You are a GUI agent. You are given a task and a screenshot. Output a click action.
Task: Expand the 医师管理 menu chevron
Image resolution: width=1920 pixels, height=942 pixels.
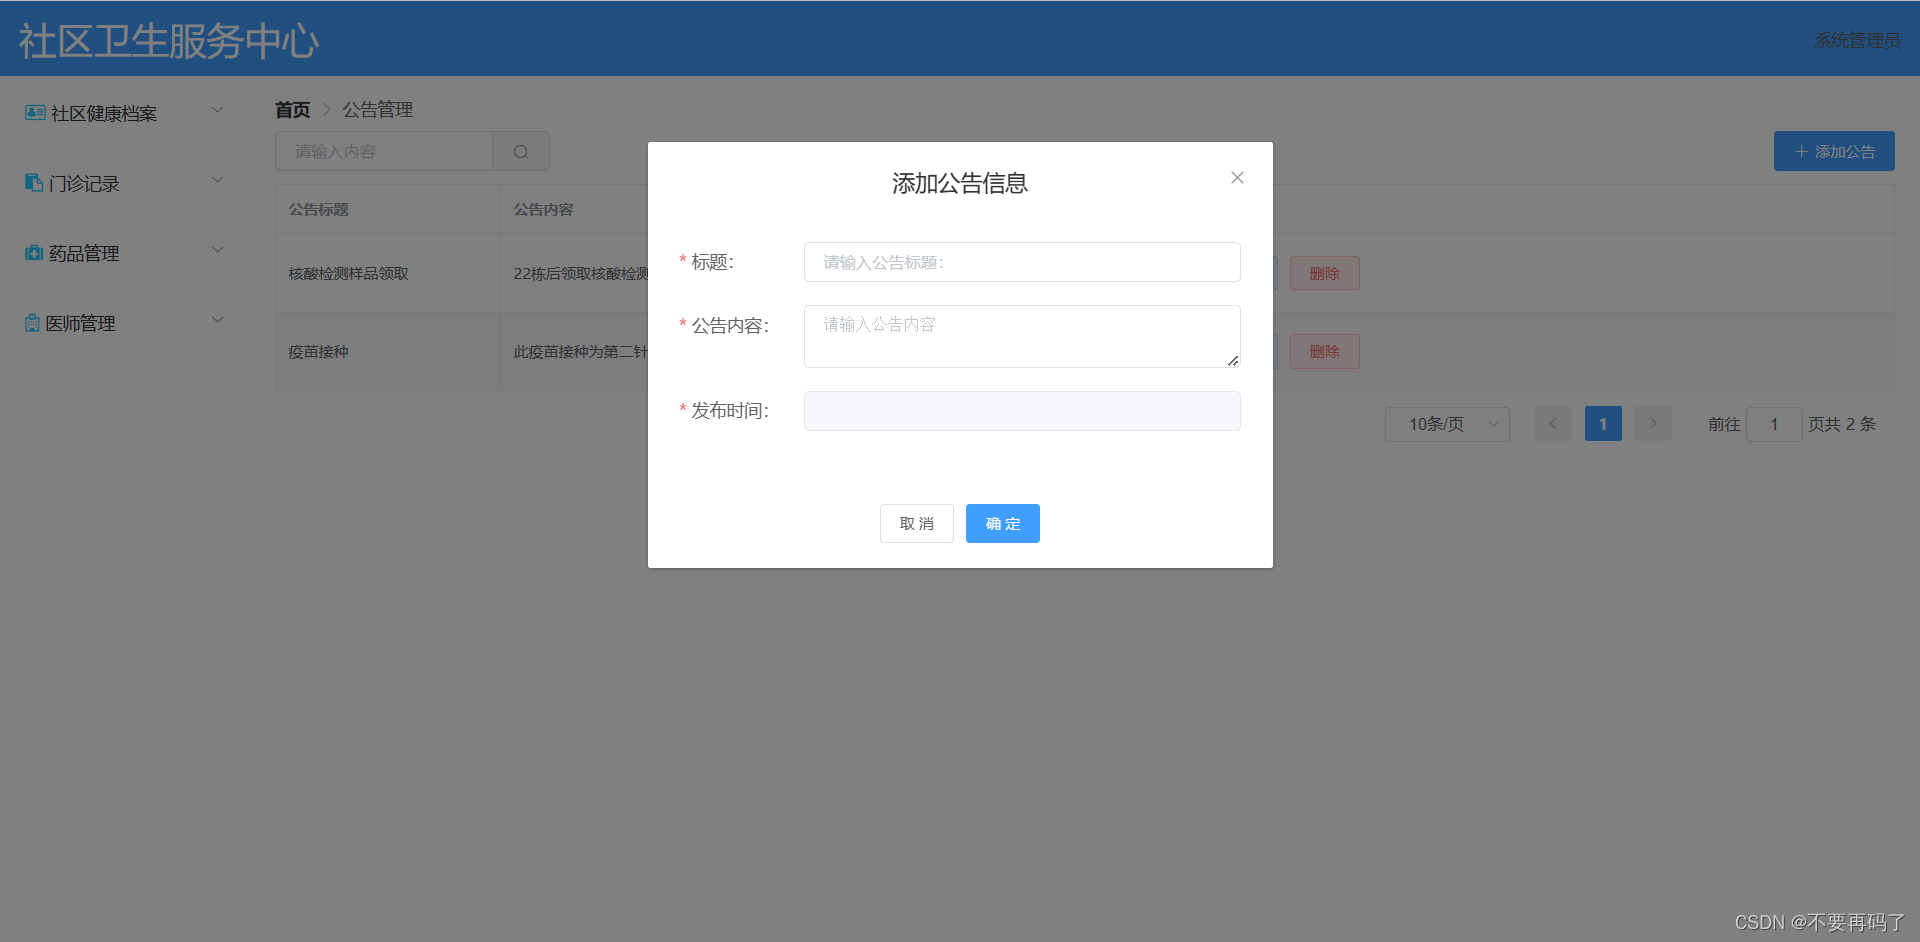[x=217, y=320]
